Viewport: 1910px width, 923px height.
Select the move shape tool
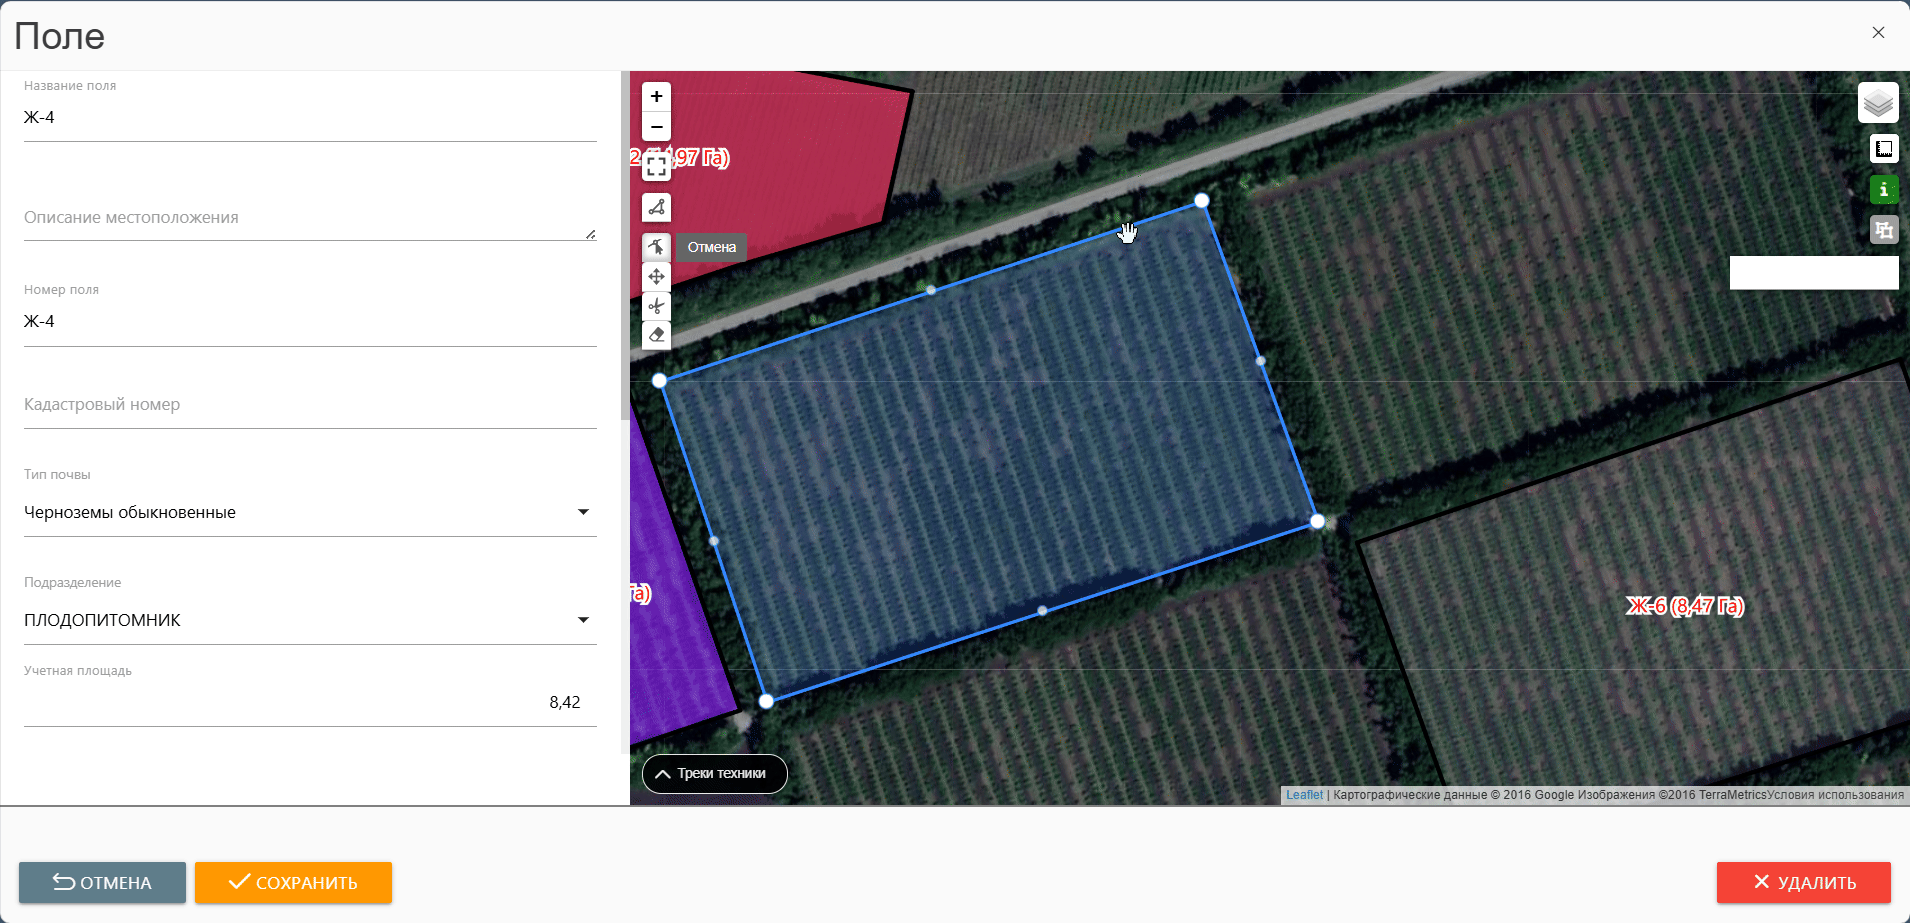pyautogui.click(x=656, y=277)
